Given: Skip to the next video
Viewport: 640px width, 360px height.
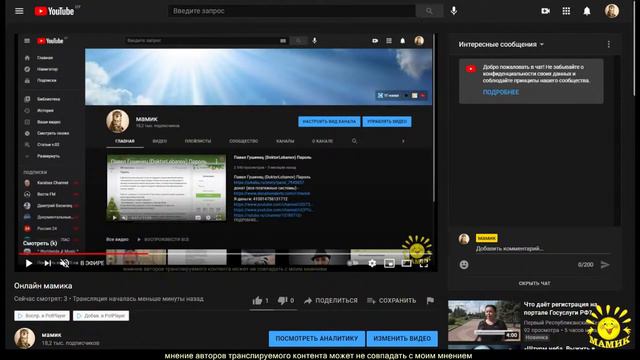Looking at the screenshot, I should point(47,263).
